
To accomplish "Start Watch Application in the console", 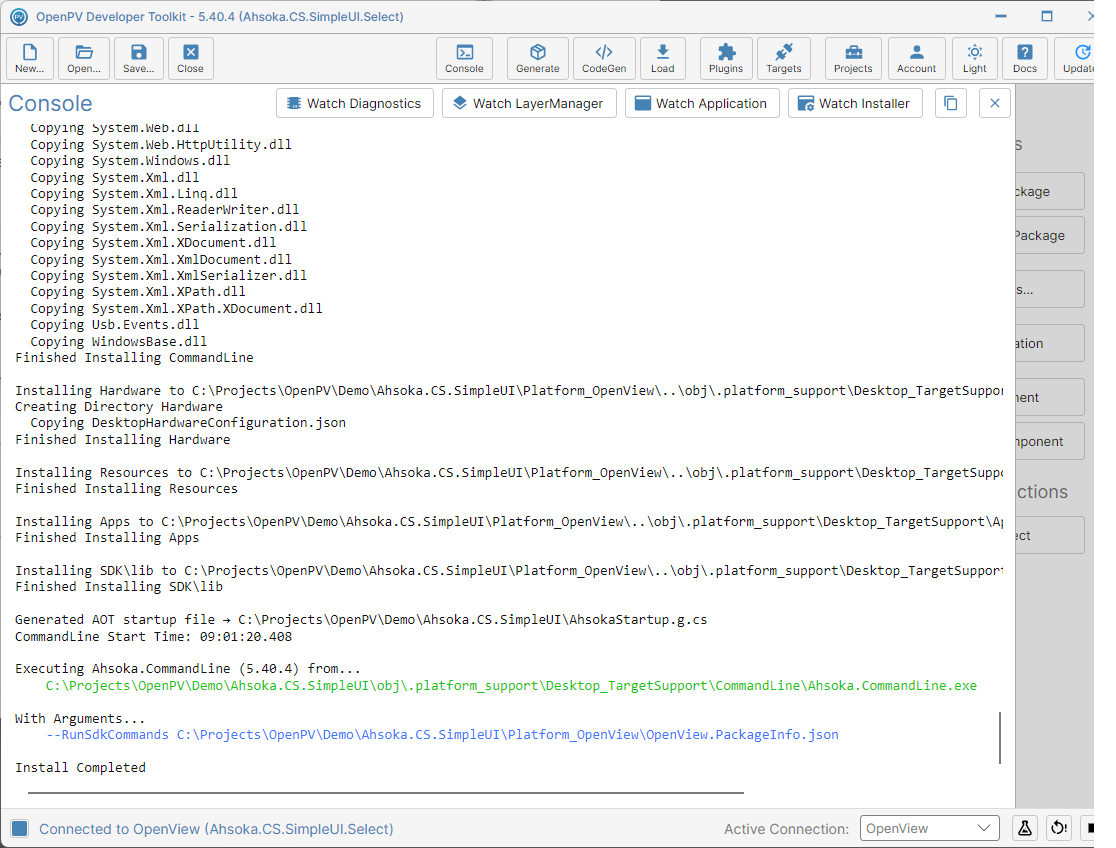I will pos(702,103).
